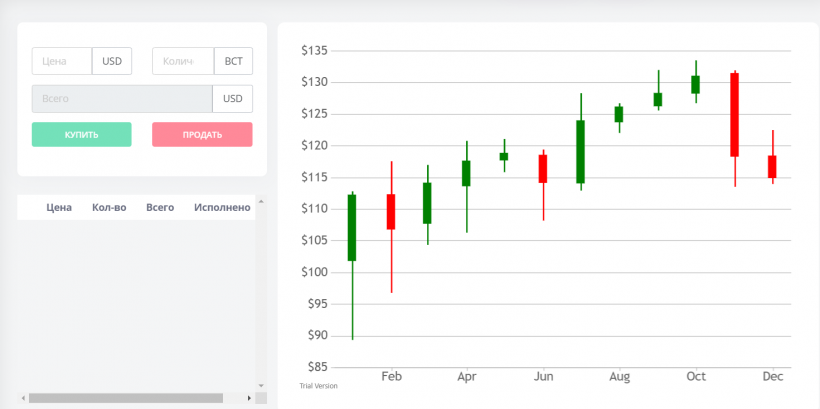Image resolution: width=820 pixels, height=409 pixels.
Task: Click the $110 axis label
Action: tap(314, 209)
